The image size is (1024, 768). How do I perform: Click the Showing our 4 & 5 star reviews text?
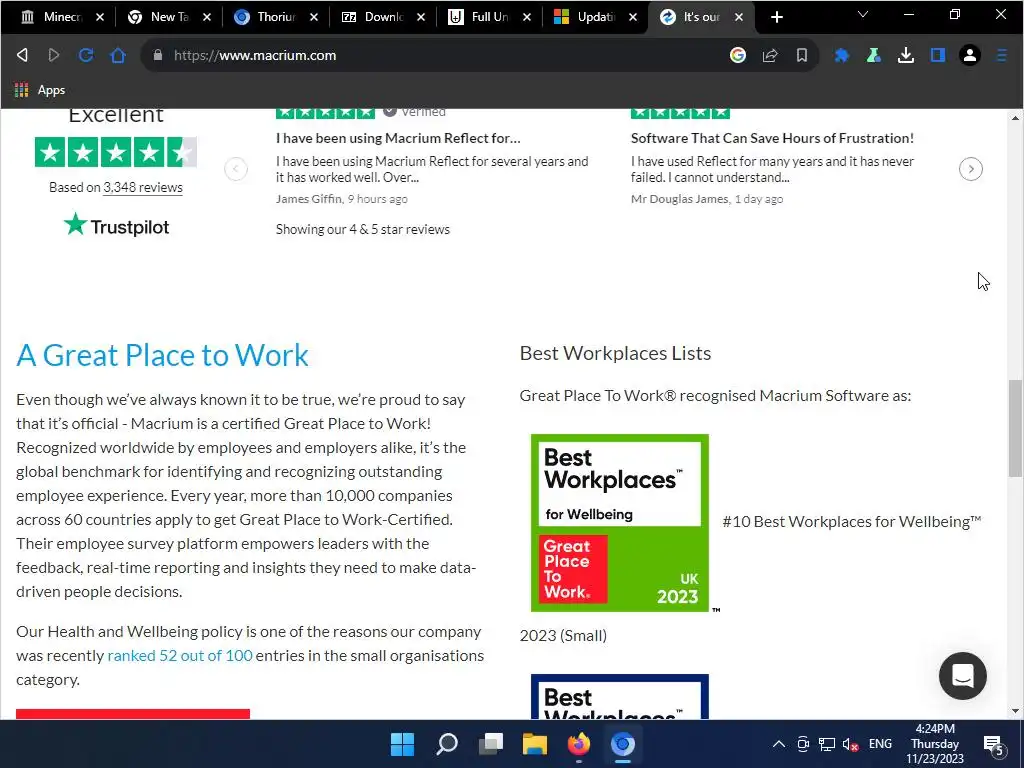click(x=362, y=229)
